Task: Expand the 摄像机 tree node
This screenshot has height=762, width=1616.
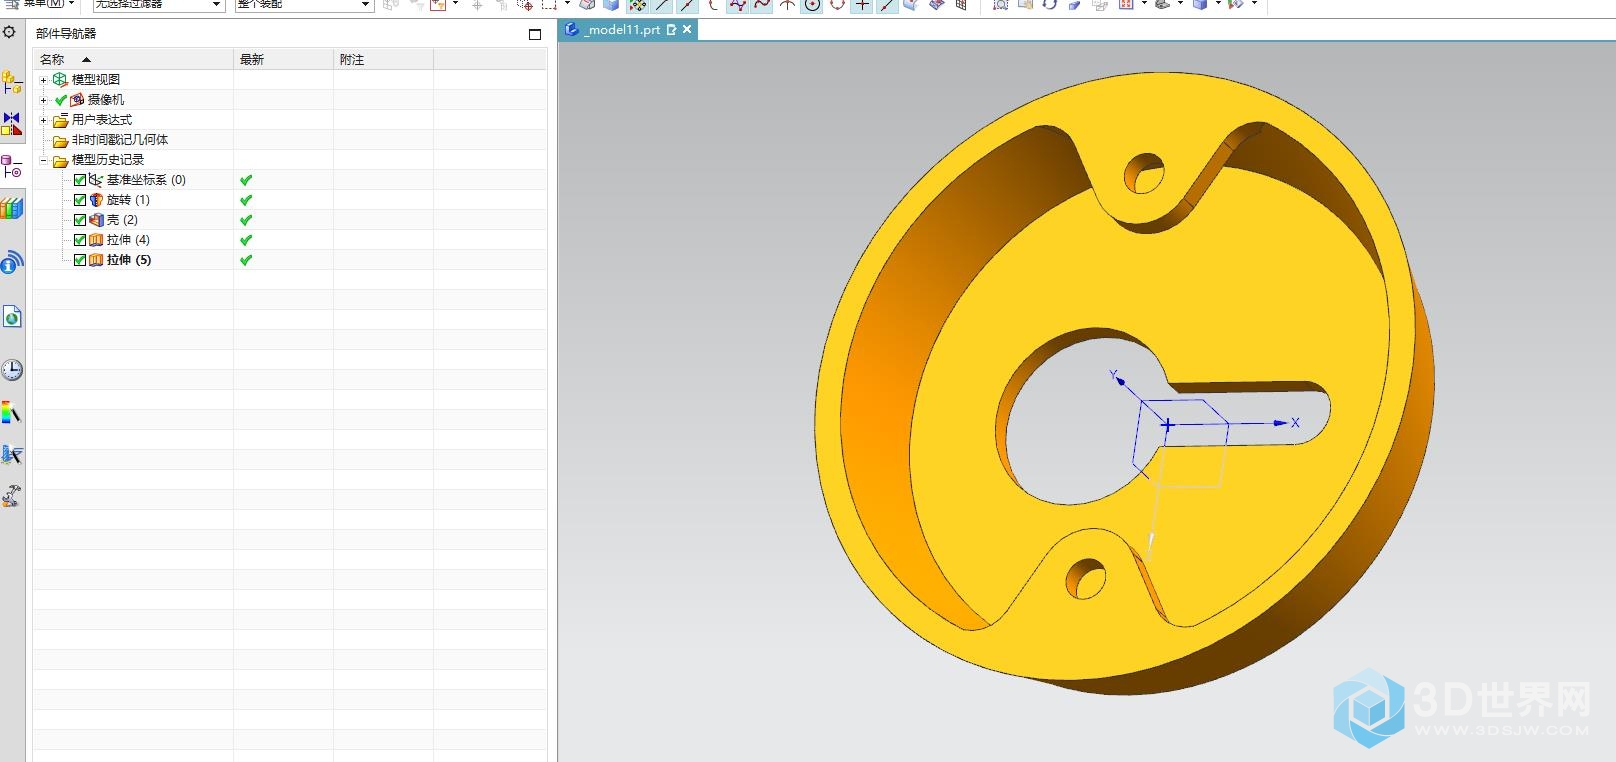Action: point(43,100)
